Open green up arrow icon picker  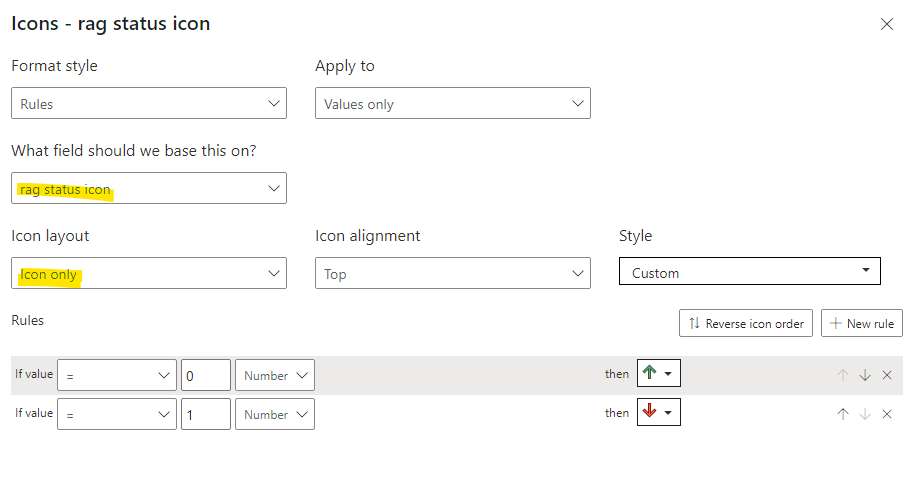[x=658, y=373]
